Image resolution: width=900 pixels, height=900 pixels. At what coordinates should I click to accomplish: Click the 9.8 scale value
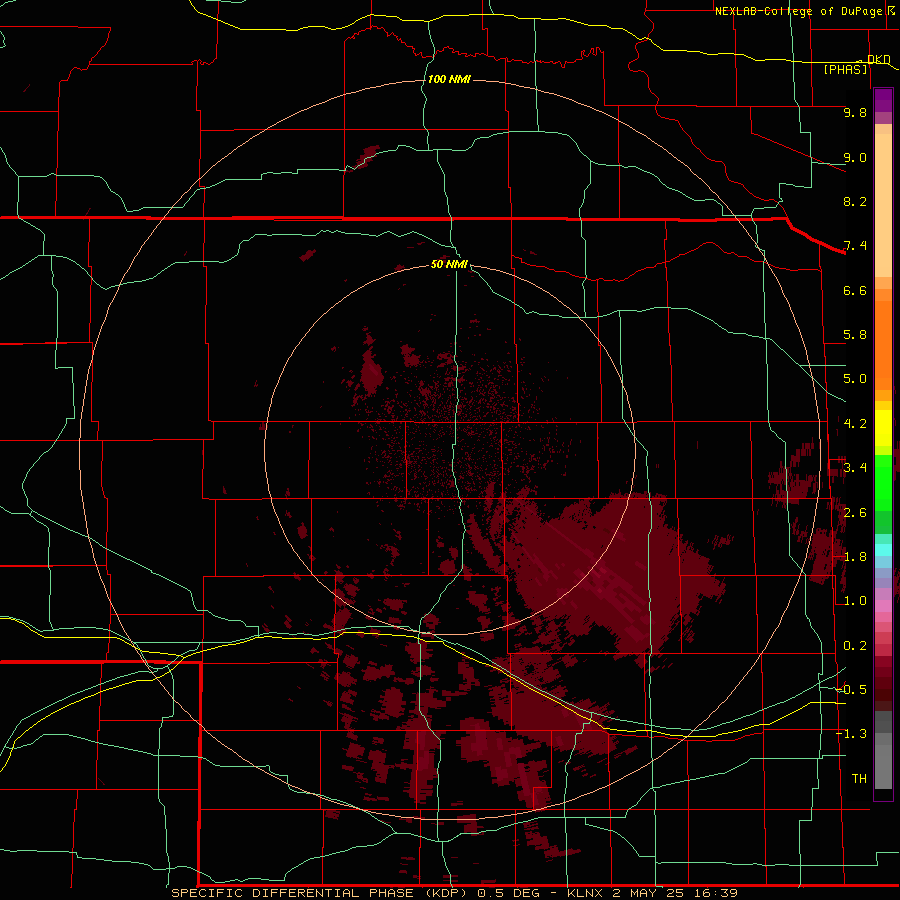pyautogui.click(x=855, y=112)
